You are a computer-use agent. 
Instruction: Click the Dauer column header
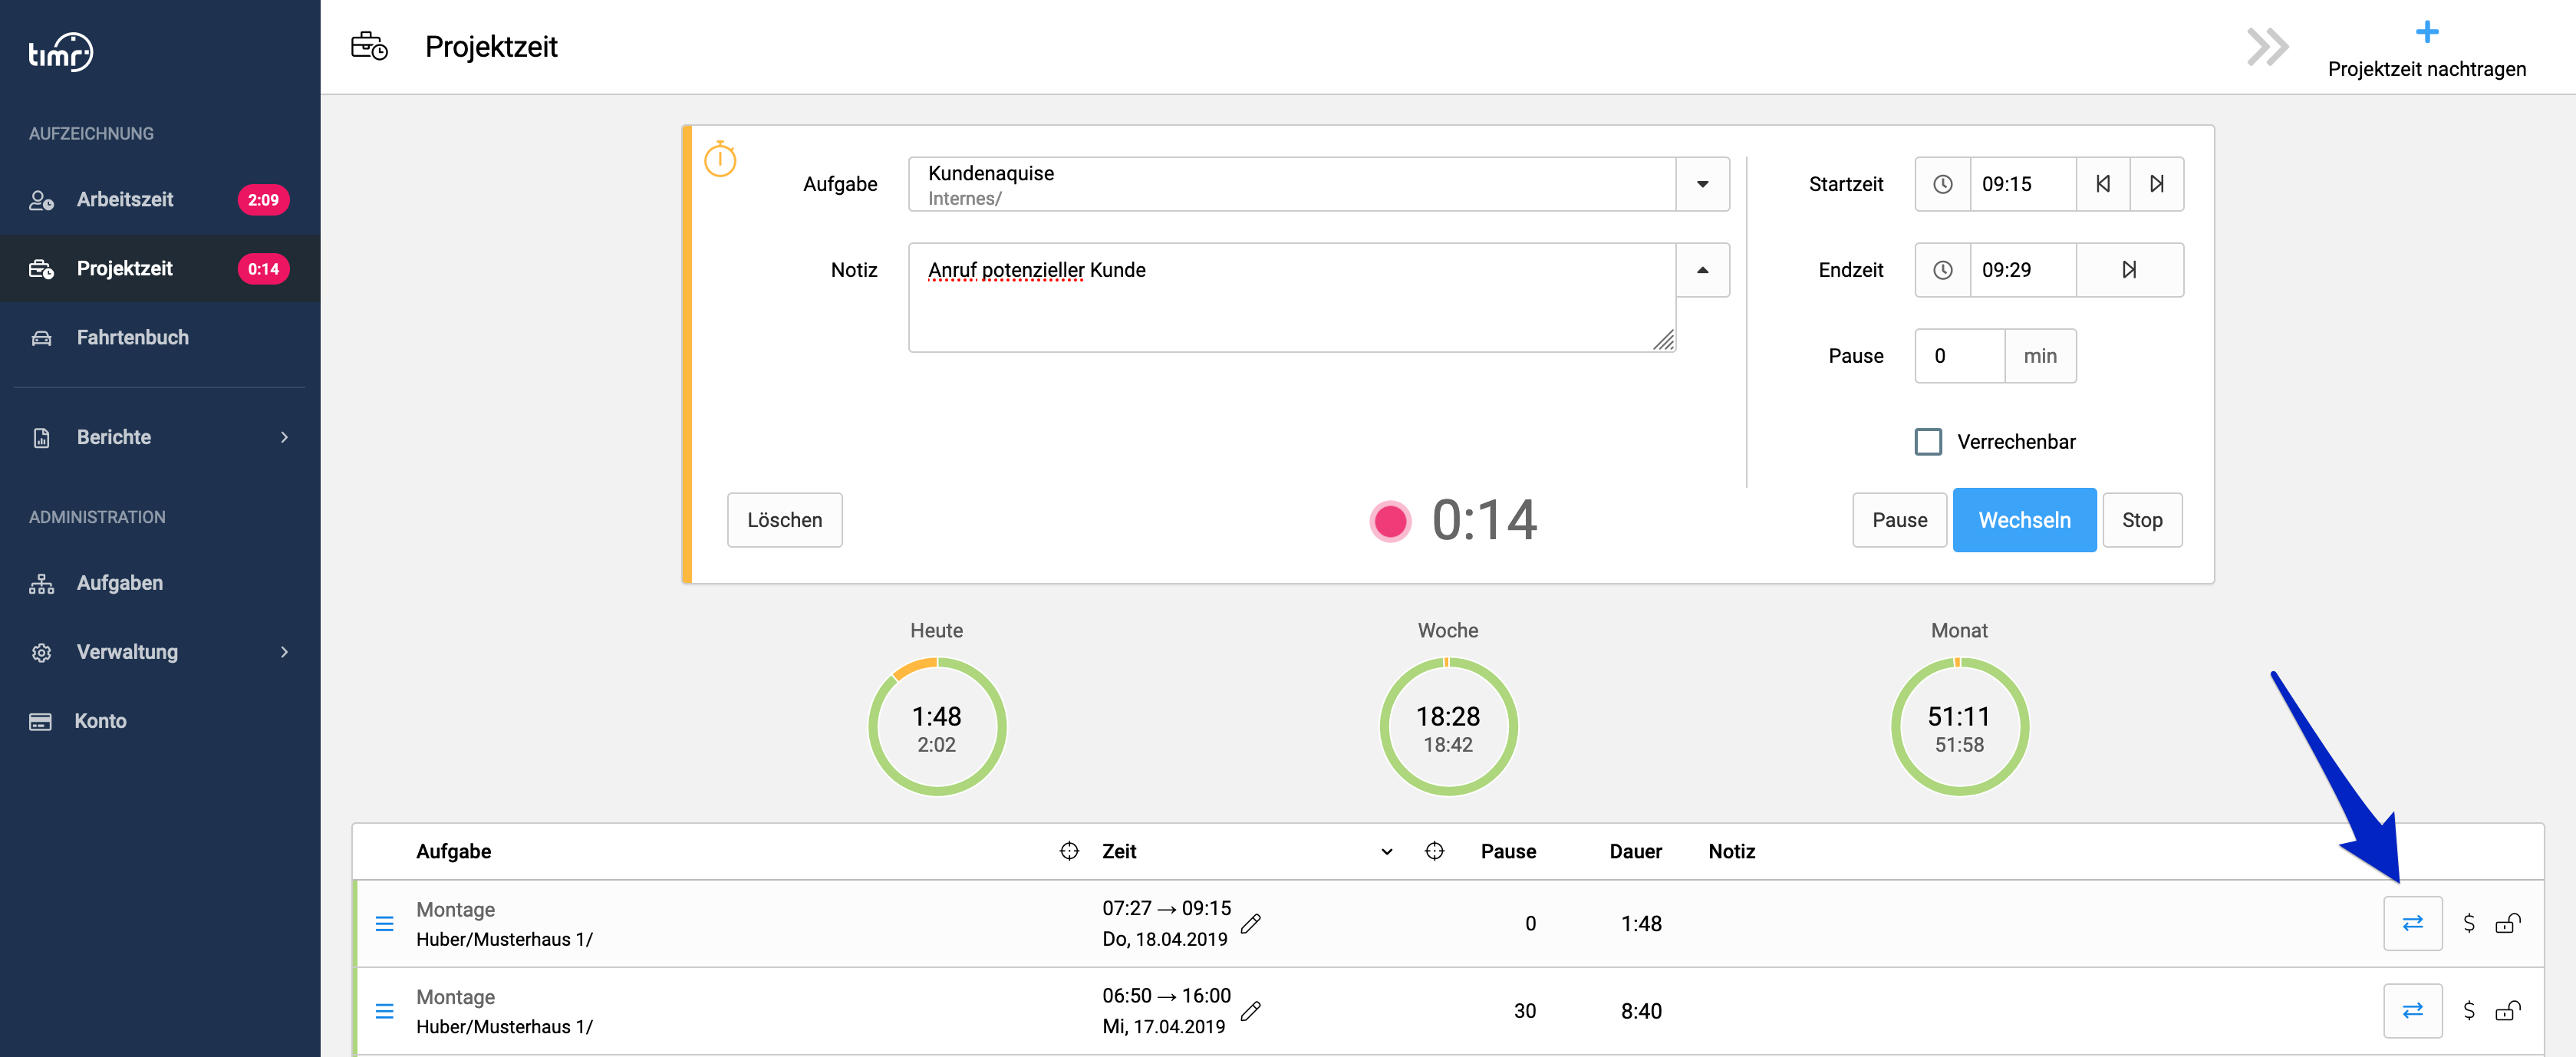point(1635,851)
